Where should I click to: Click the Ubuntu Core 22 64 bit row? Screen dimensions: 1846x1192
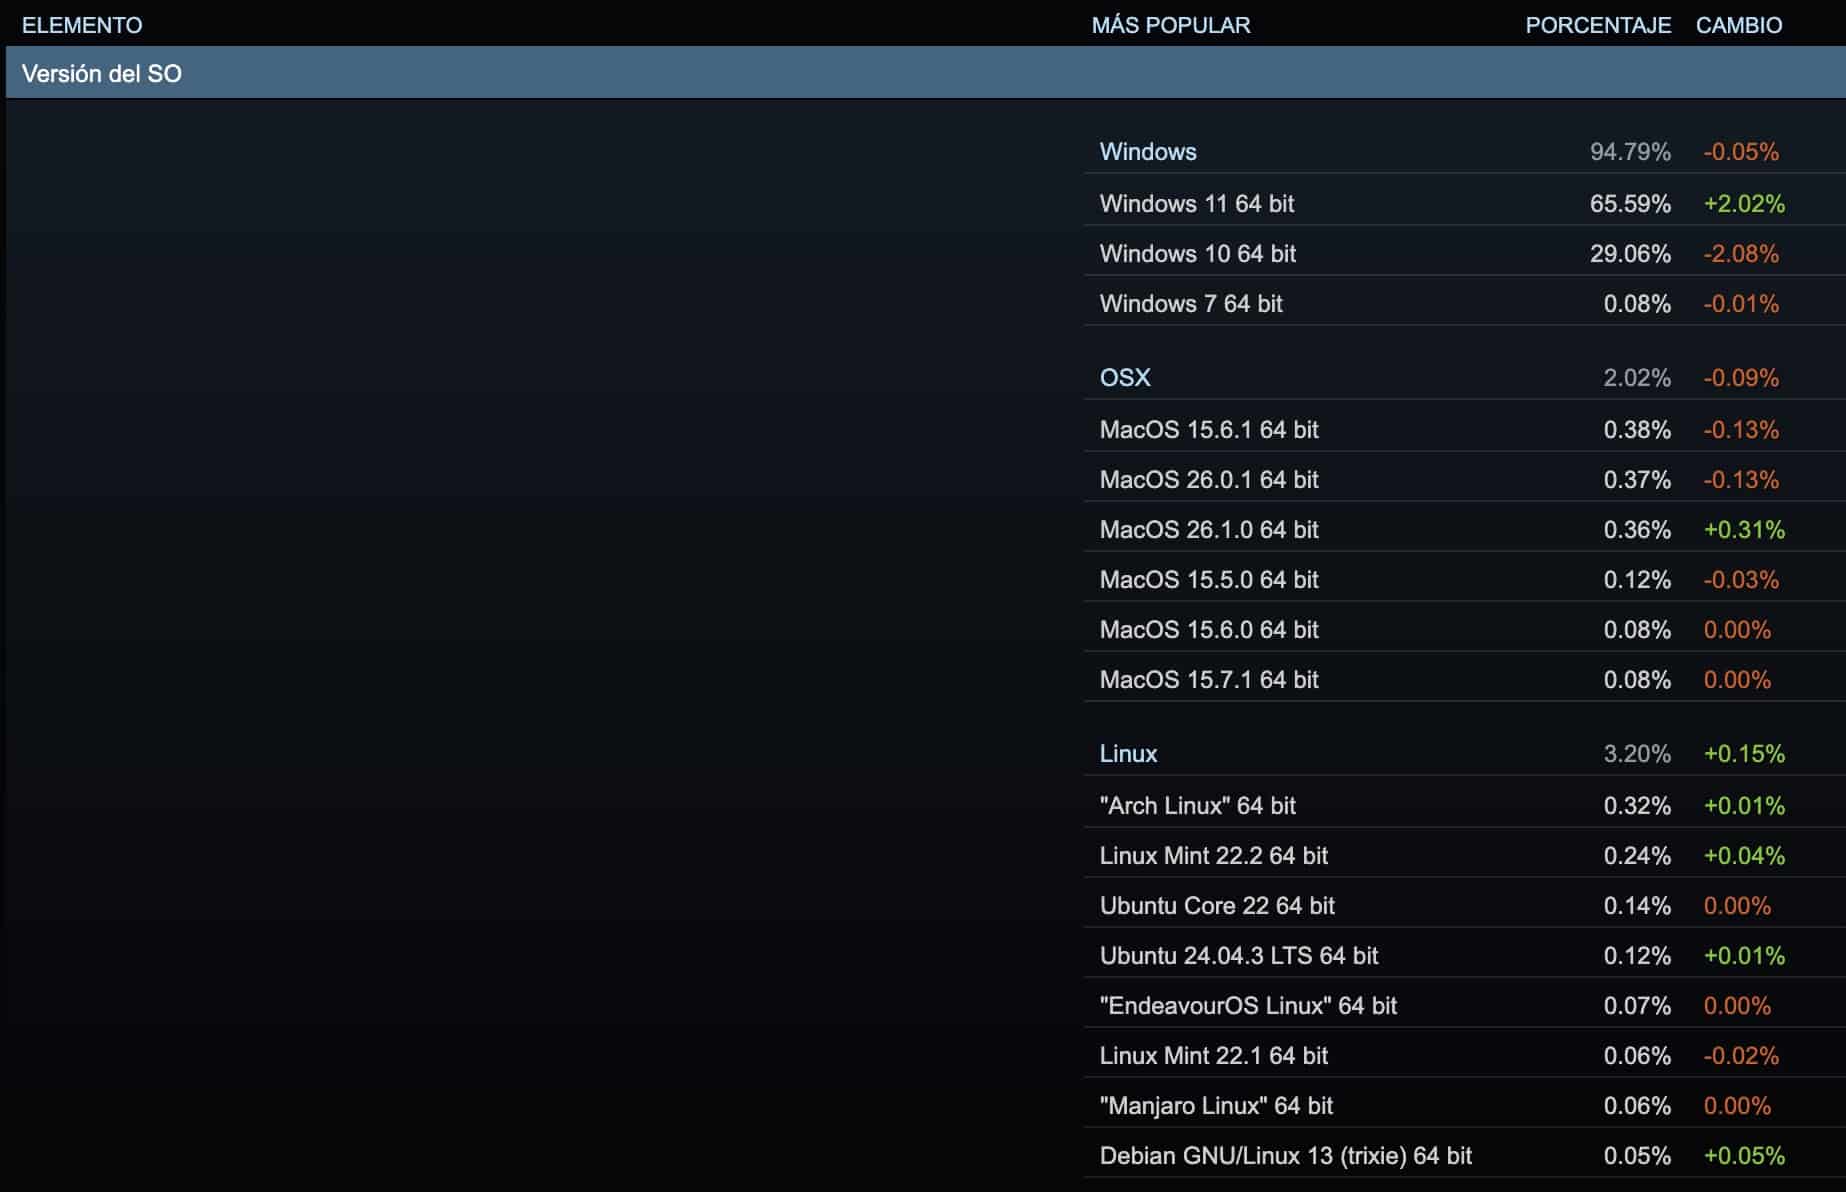coord(1465,905)
